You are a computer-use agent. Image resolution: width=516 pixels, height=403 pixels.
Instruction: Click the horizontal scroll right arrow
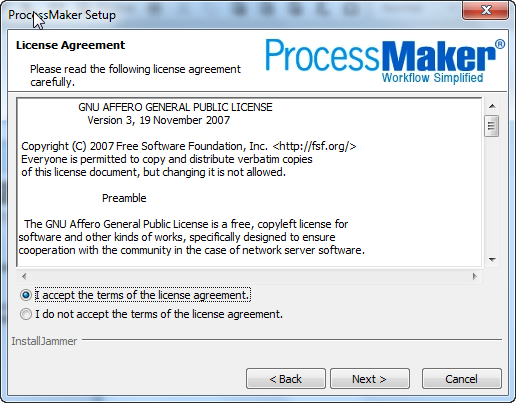[474, 276]
